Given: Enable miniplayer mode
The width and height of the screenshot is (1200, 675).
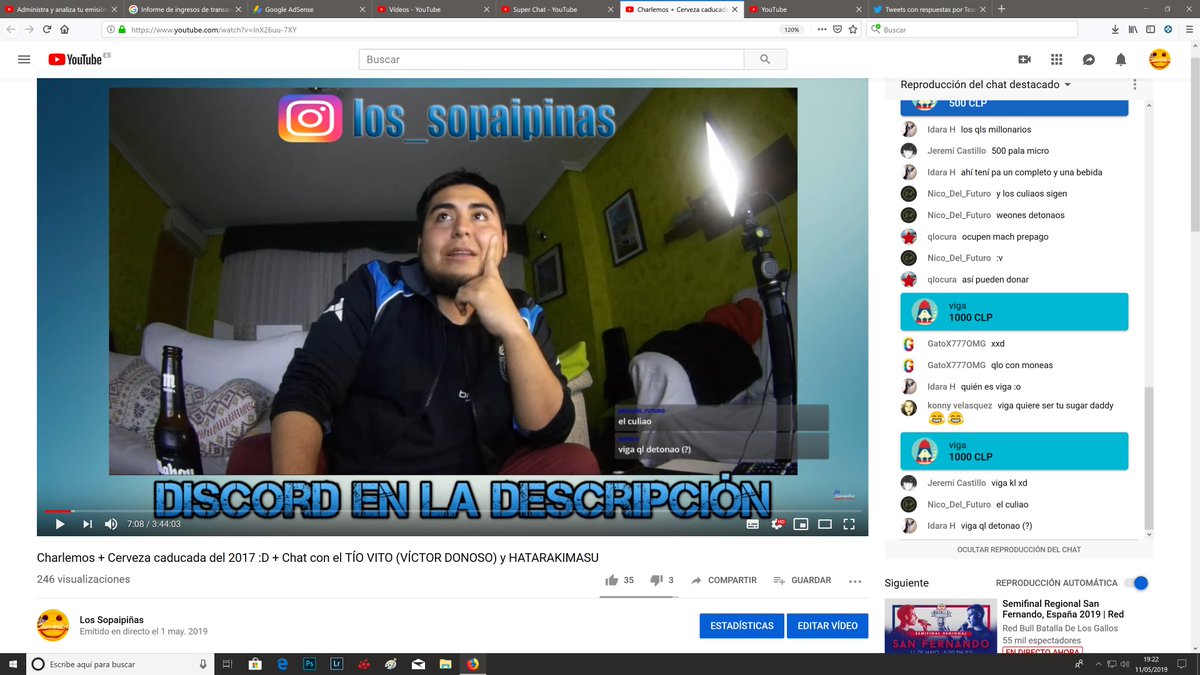Looking at the screenshot, I should [800, 523].
